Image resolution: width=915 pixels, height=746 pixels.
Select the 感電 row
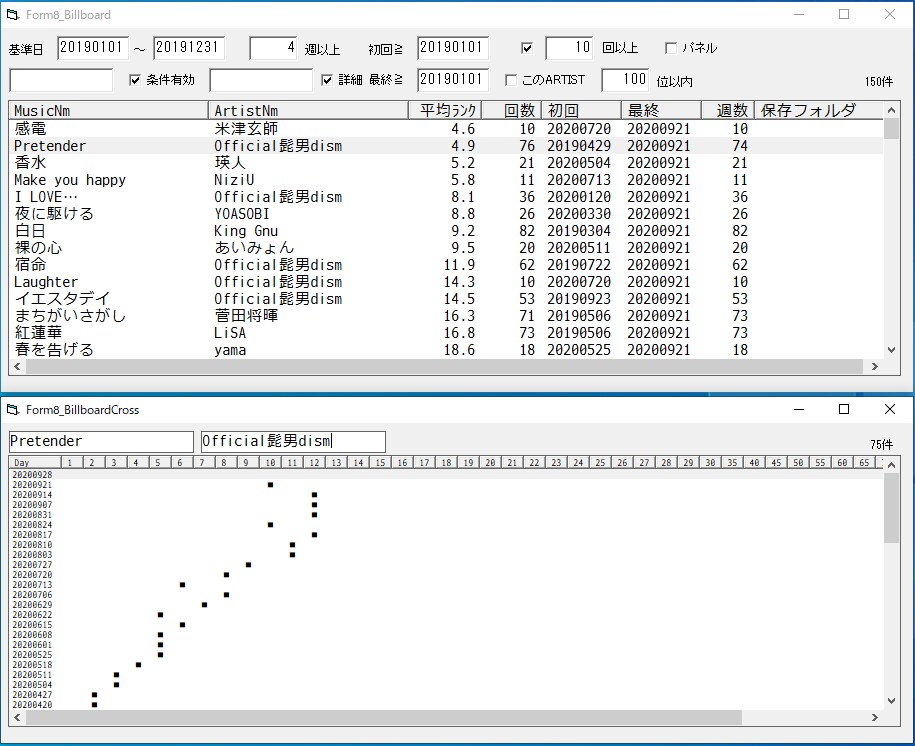coord(446,128)
